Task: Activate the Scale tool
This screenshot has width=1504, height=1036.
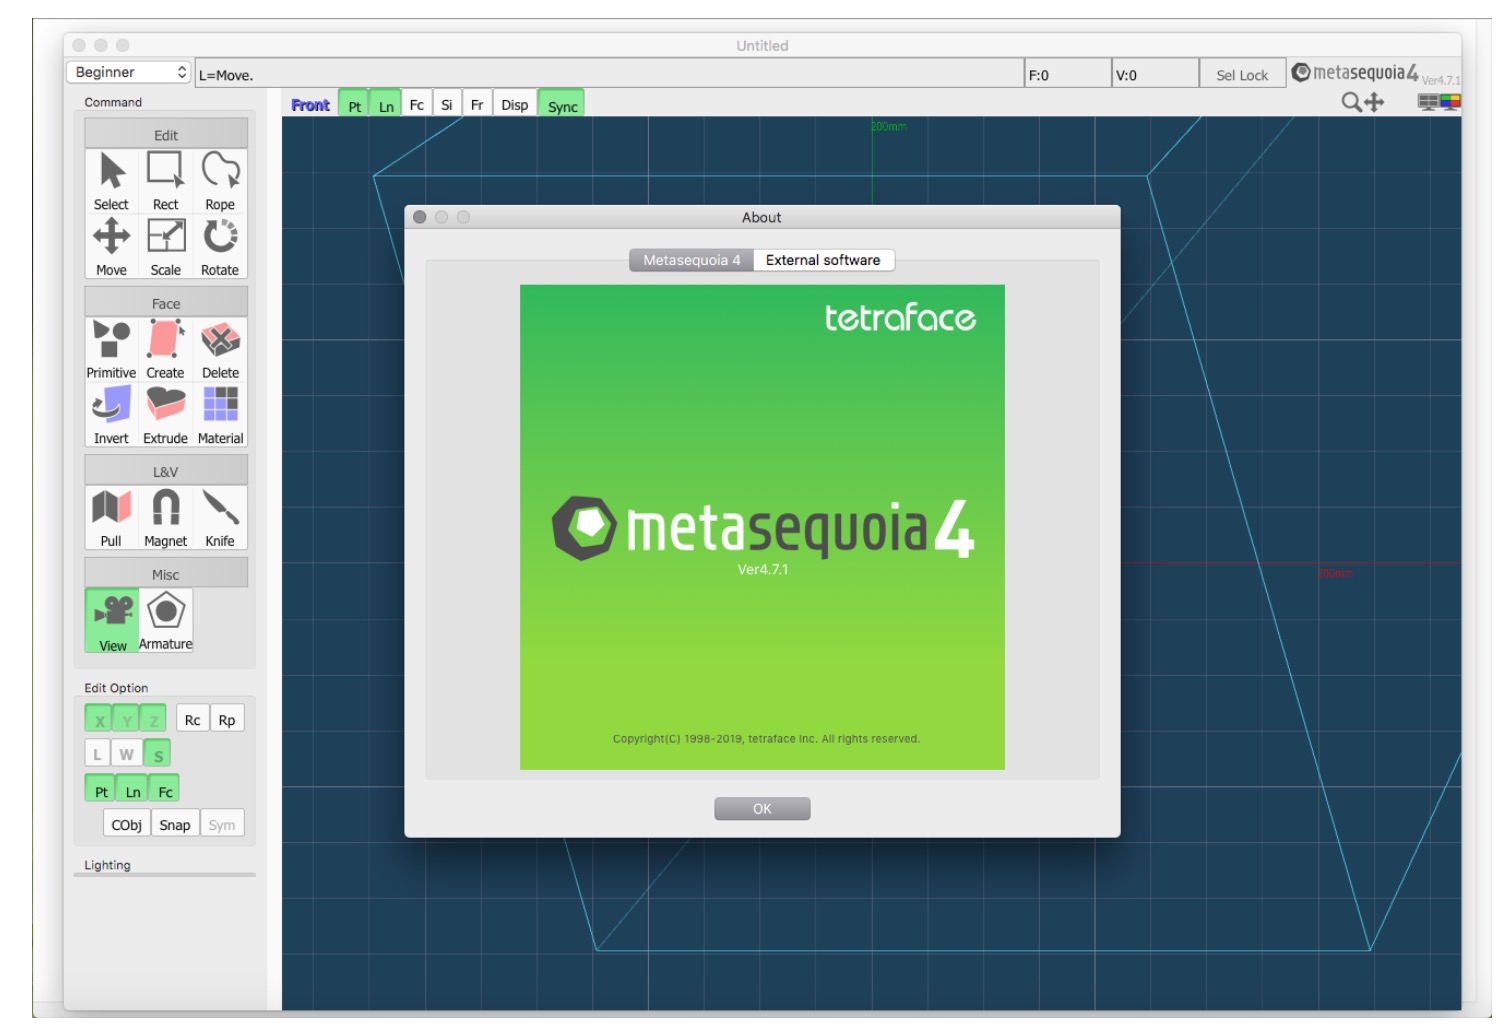Action: click(166, 247)
